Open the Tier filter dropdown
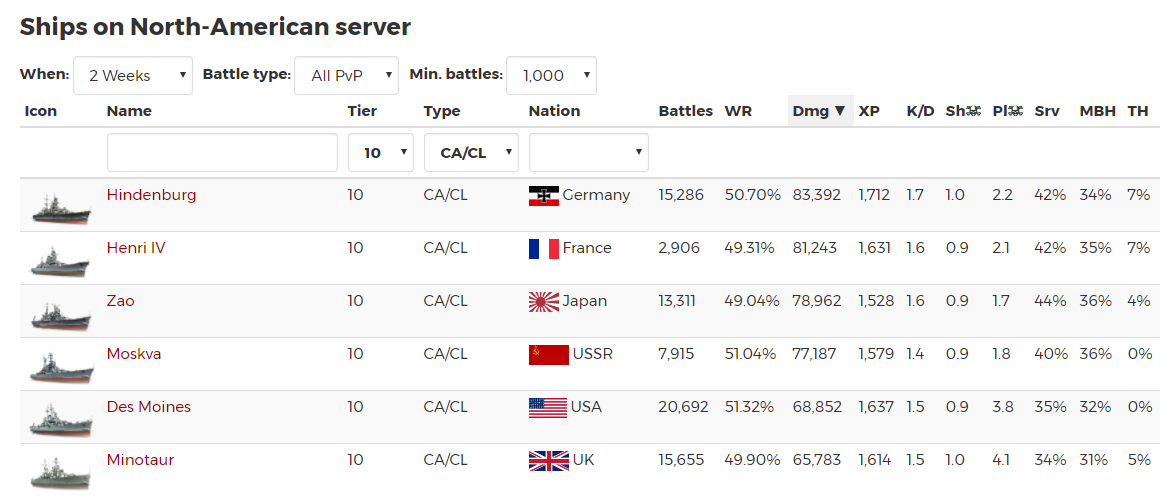 point(381,153)
